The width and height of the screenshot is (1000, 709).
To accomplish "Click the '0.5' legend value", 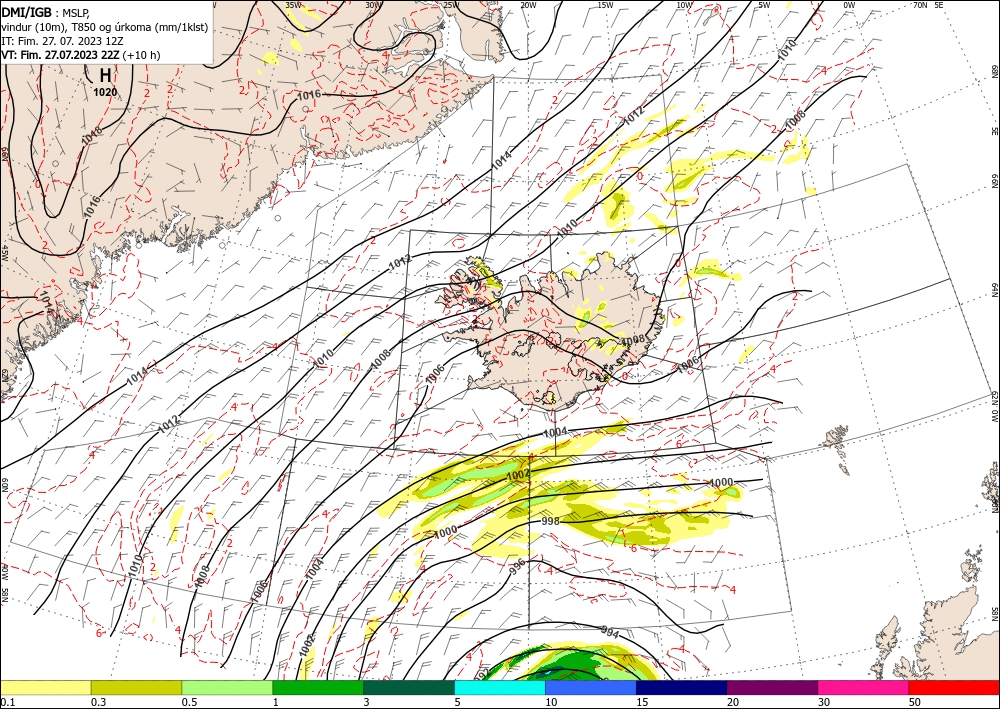I will coord(189,702).
